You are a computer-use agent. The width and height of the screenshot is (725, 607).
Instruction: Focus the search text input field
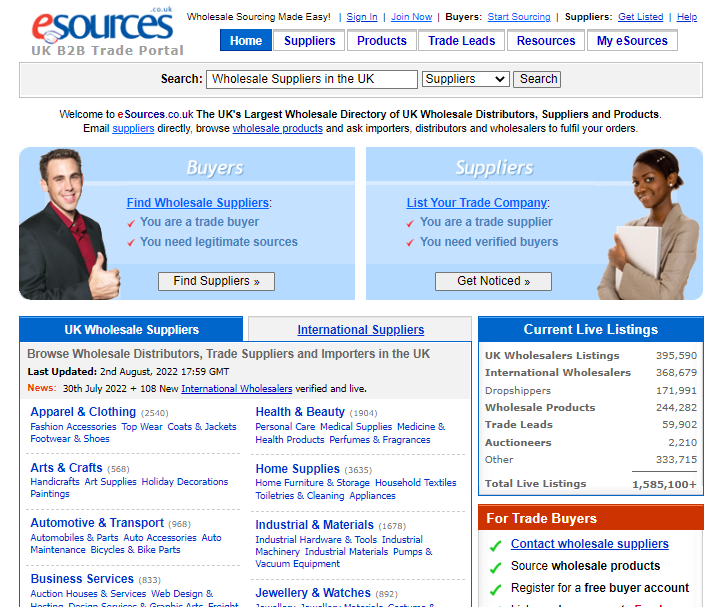312,79
